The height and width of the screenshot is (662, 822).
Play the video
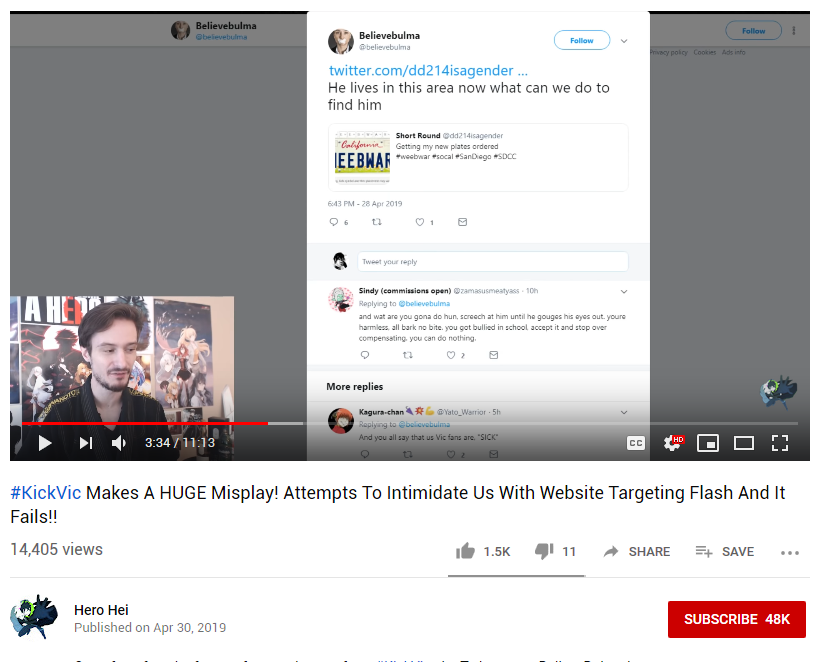[45, 443]
